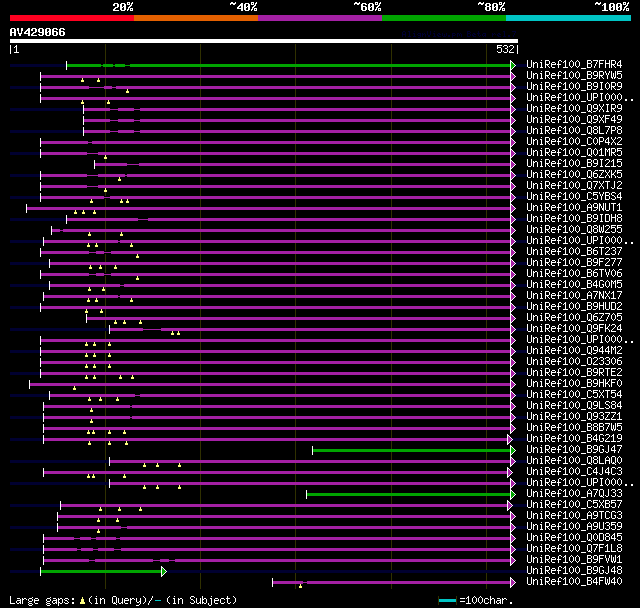Viewport: 640px width, 608px height.
Task: Click the UniRef100_O23306 hit name
Action: pos(574,362)
